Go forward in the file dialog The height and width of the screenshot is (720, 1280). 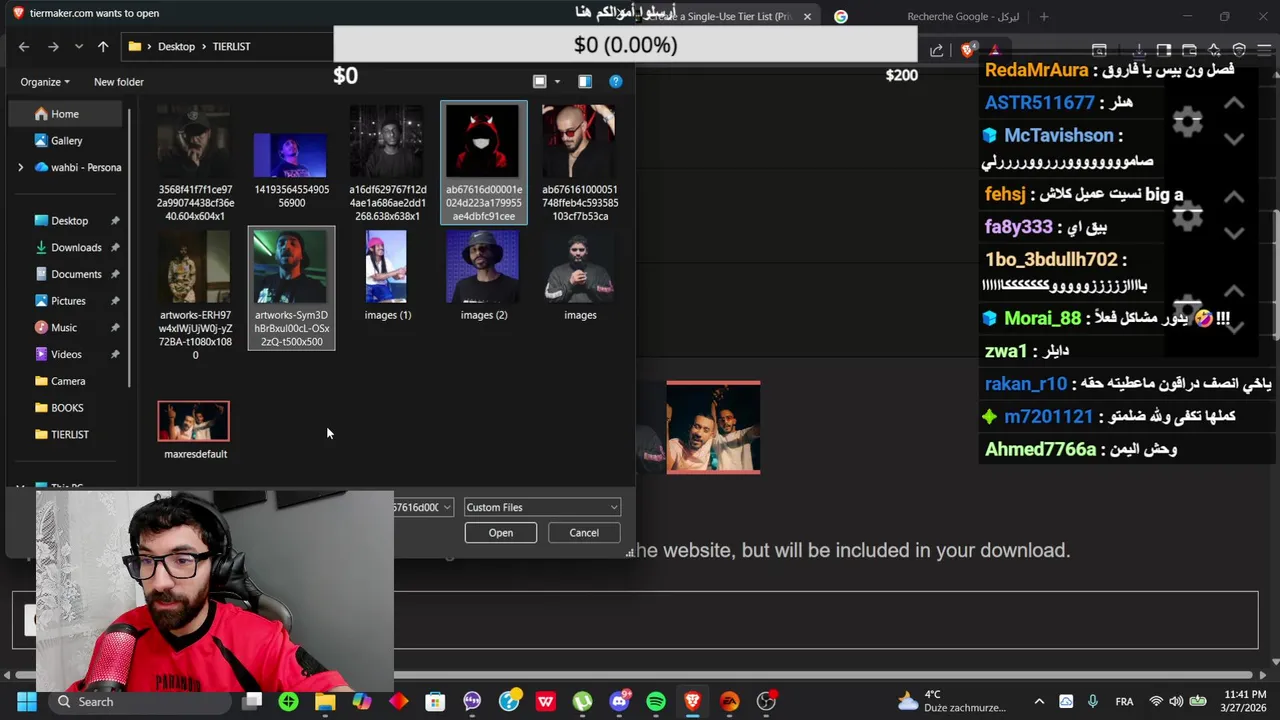[x=53, y=46]
